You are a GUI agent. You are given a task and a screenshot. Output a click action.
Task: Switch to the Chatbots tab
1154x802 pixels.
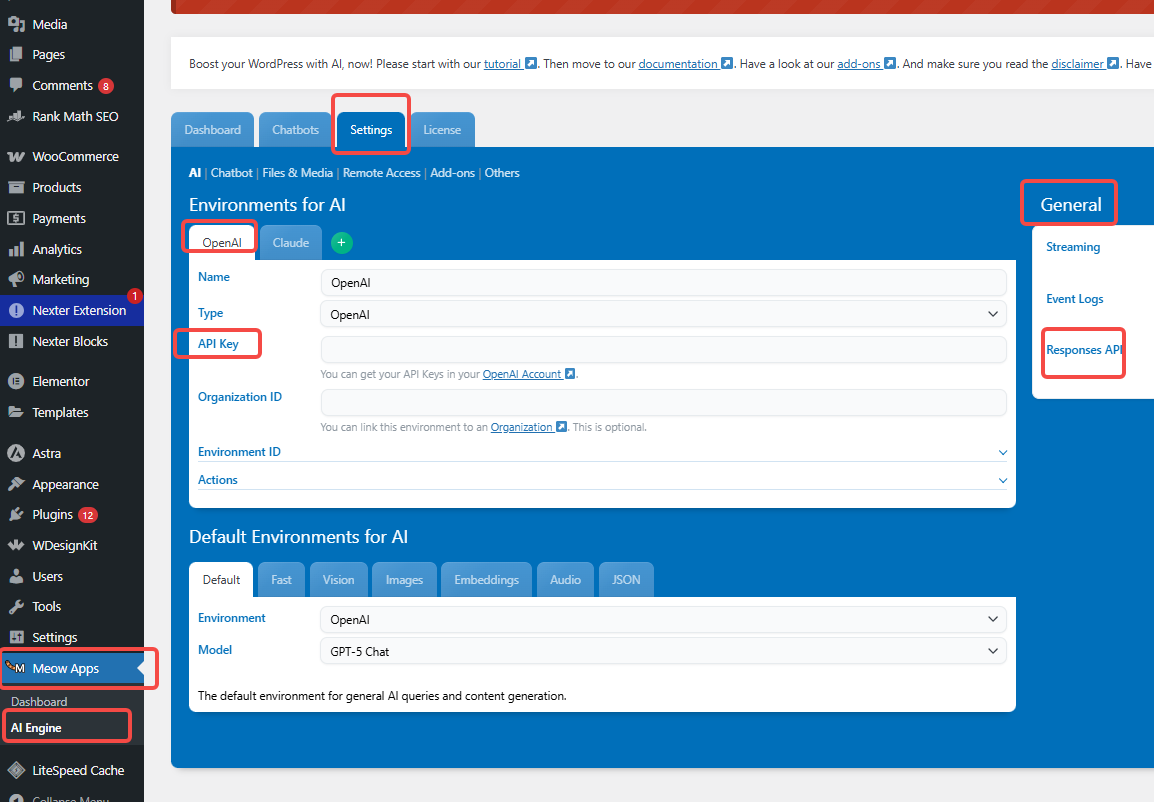[294, 129]
